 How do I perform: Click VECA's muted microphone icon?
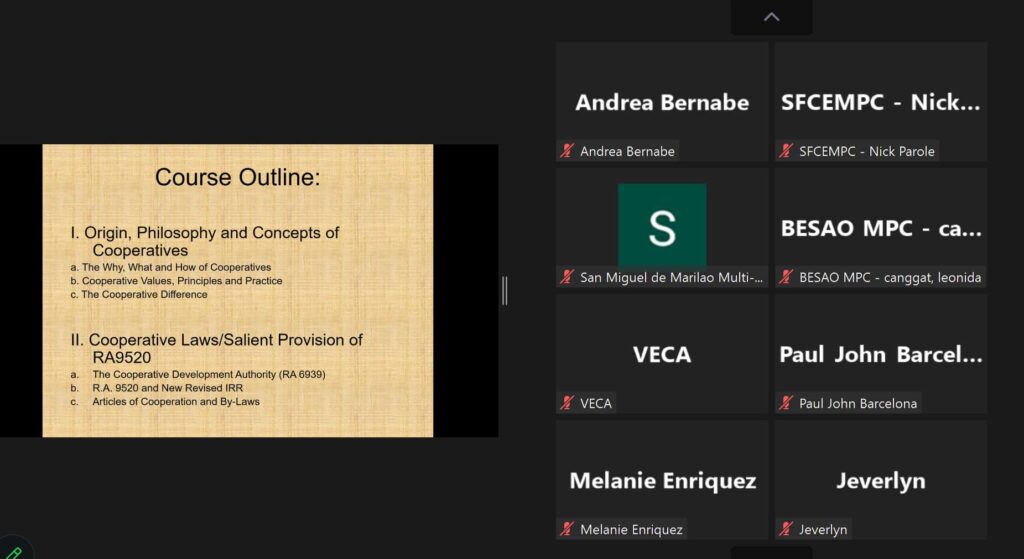pos(567,403)
